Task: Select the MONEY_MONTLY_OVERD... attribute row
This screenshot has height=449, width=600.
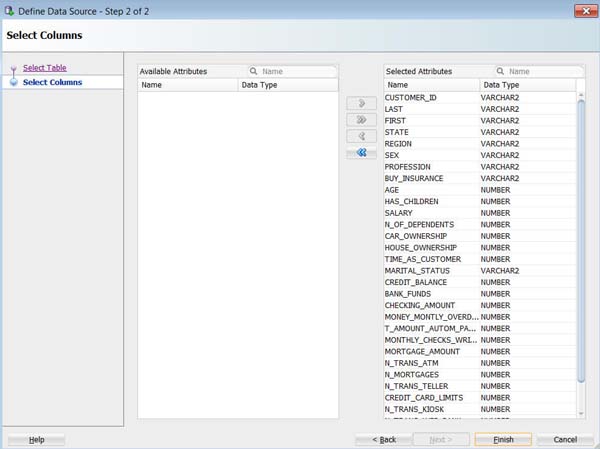Action: (x=480, y=317)
